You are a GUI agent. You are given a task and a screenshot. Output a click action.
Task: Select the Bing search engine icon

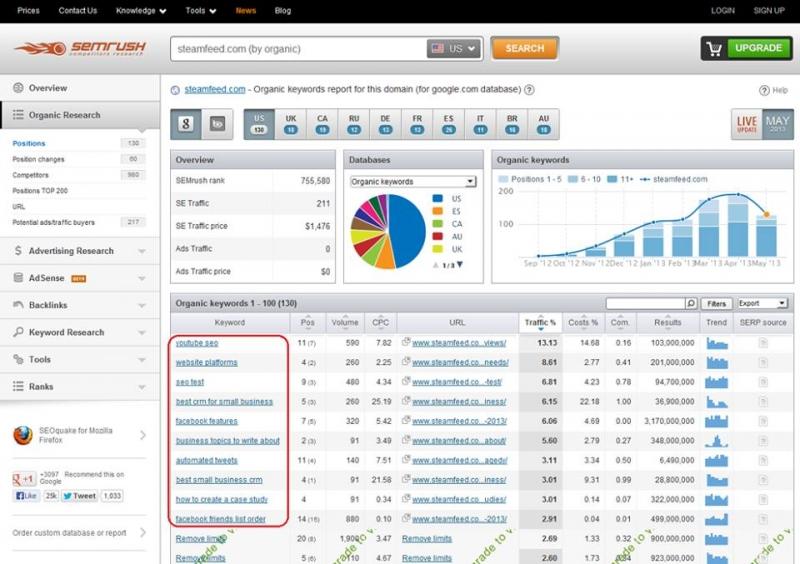click(216, 124)
